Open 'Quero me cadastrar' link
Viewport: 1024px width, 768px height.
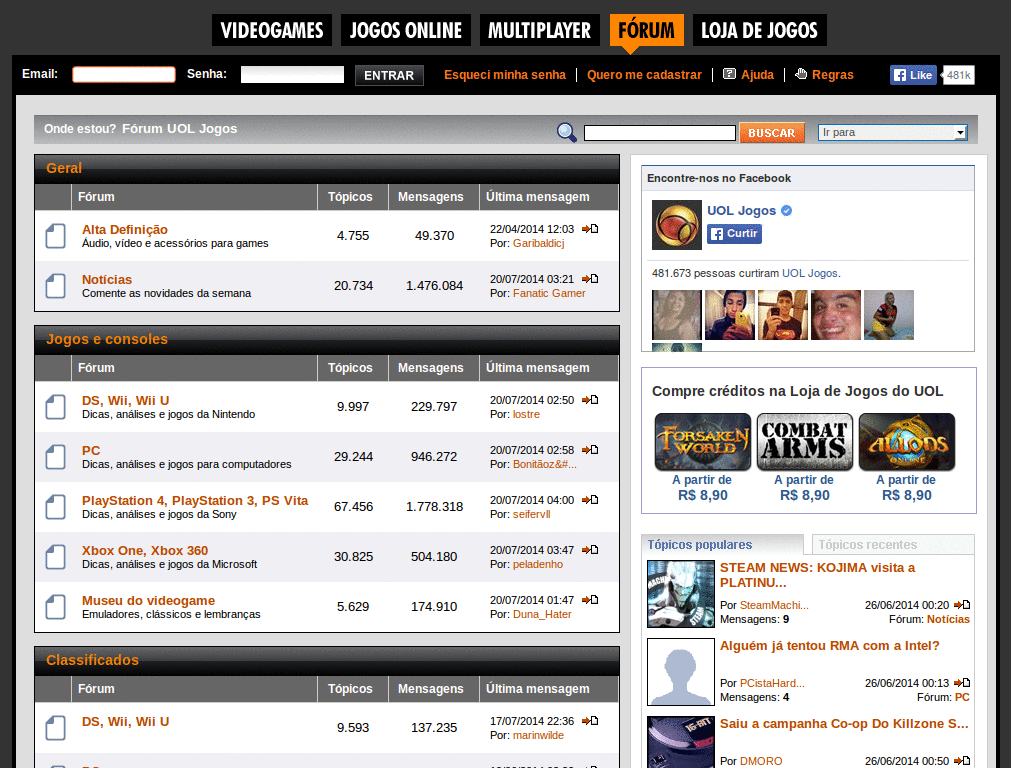click(644, 74)
